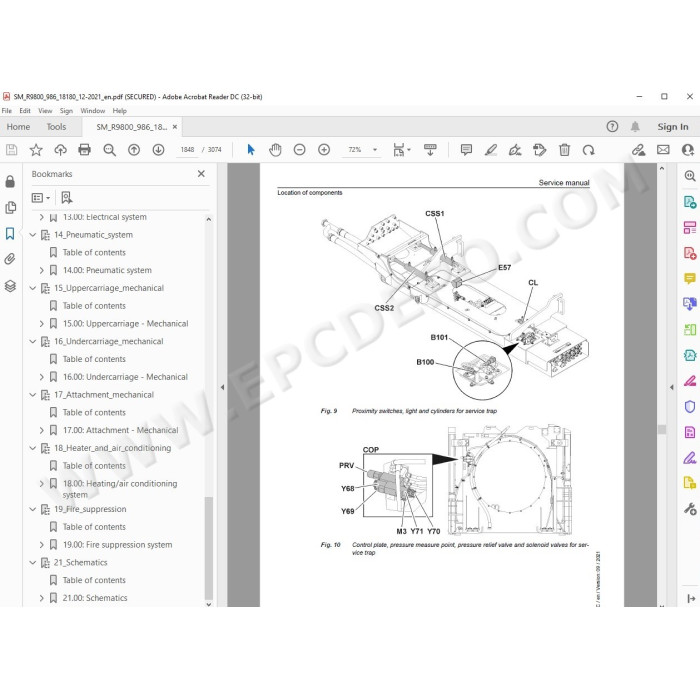Rotate the view clockwise icon
The width and height of the screenshot is (700, 700).
coord(588,150)
